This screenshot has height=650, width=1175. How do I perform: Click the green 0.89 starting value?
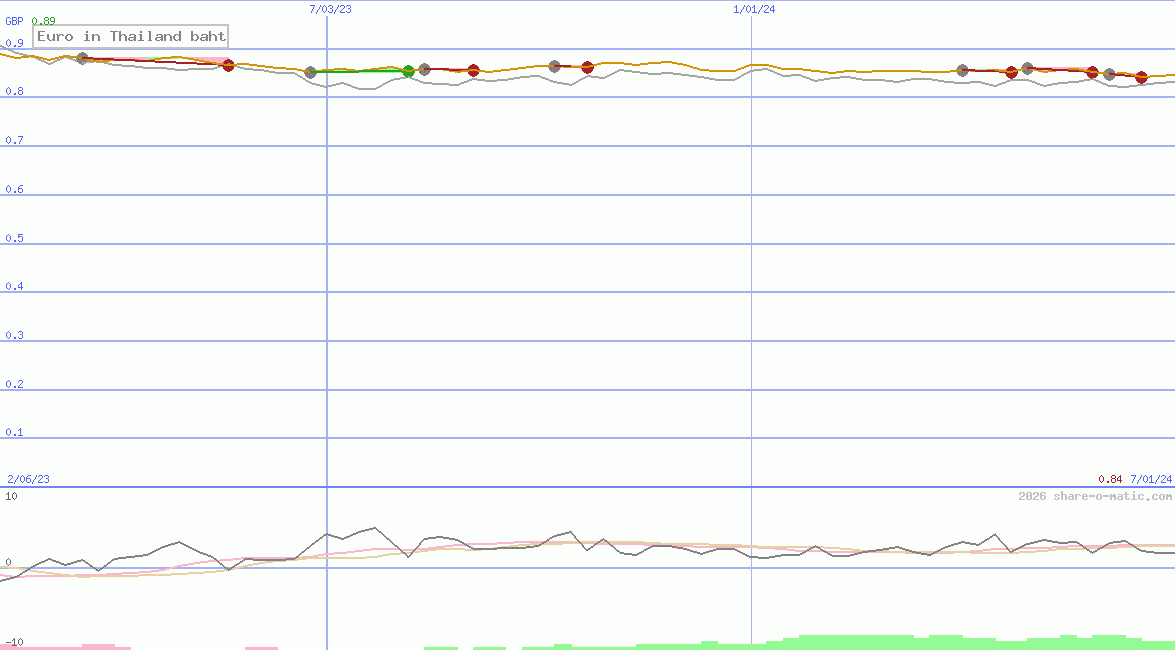pyautogui.click(x=43, y=21)
